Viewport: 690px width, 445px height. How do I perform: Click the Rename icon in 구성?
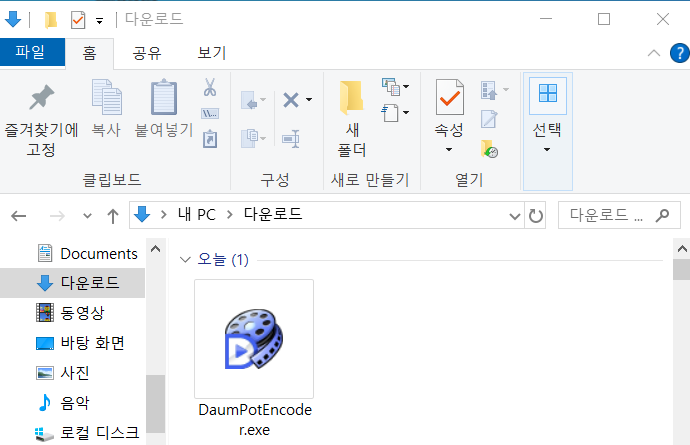click(x=291, y=139)
